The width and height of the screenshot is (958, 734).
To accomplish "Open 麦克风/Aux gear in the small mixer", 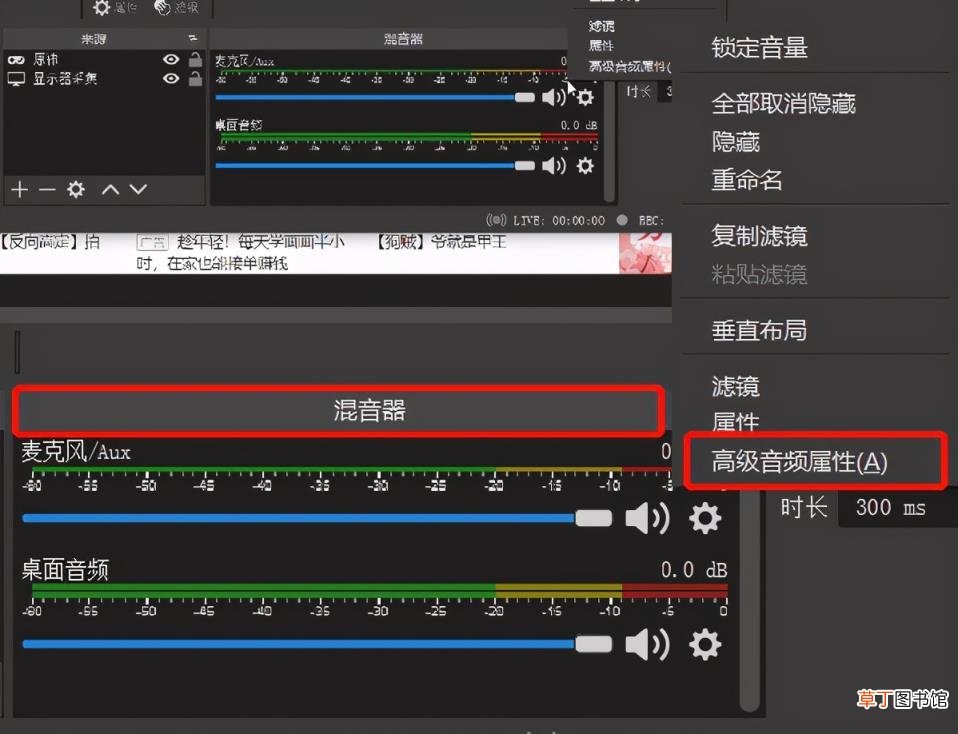I will click(585, 97).
